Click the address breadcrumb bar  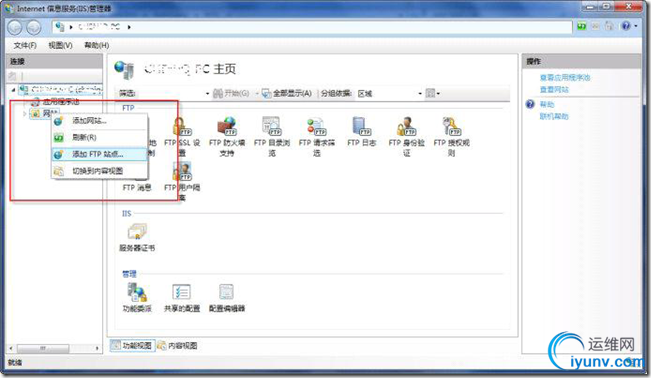click(x=312, y=27)
